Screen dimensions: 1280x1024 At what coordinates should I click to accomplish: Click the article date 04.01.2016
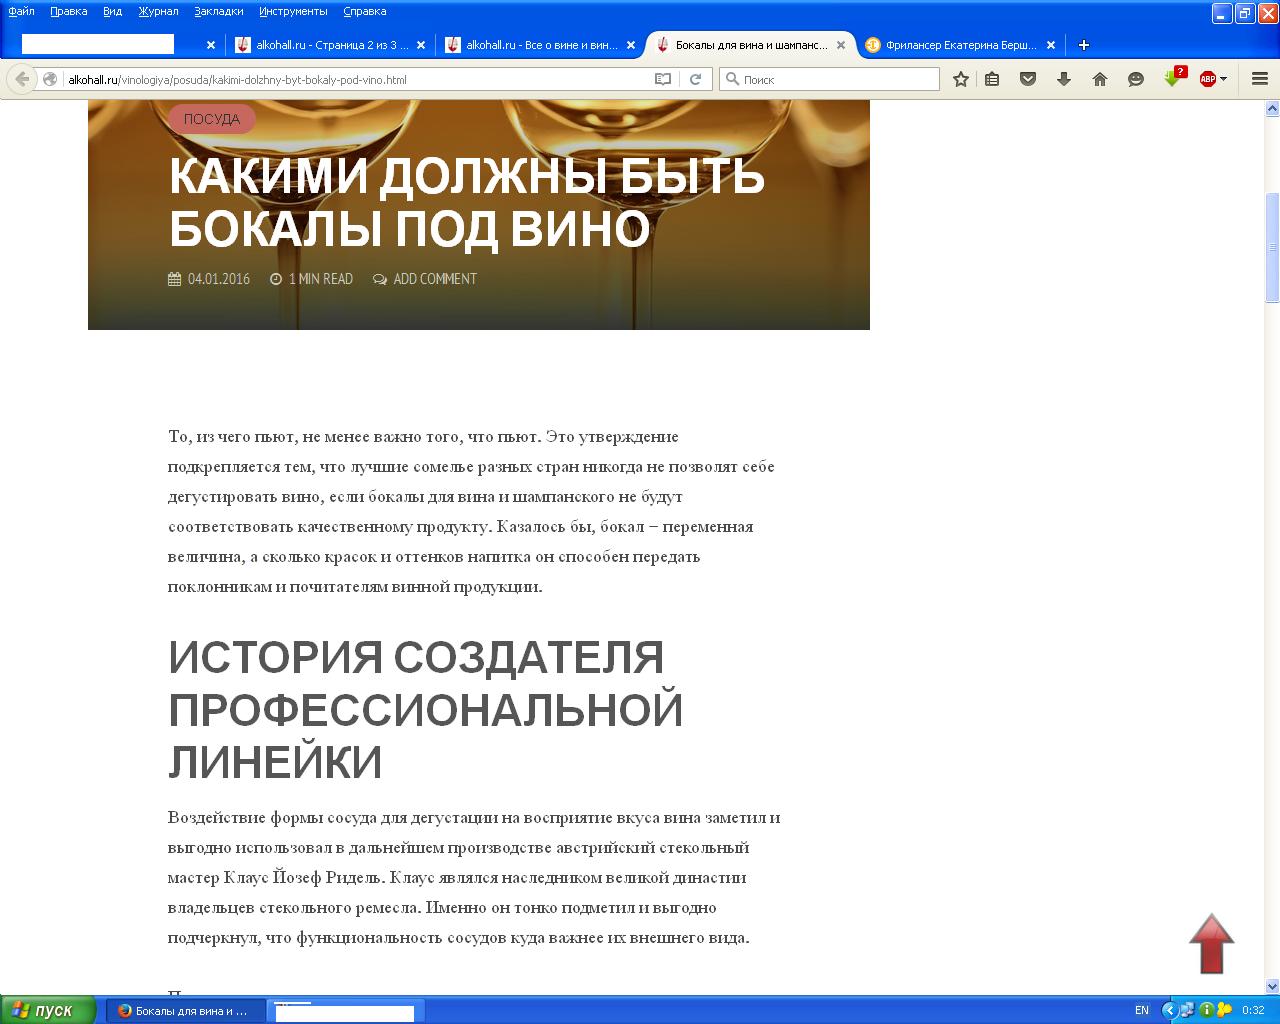(219, 279)
